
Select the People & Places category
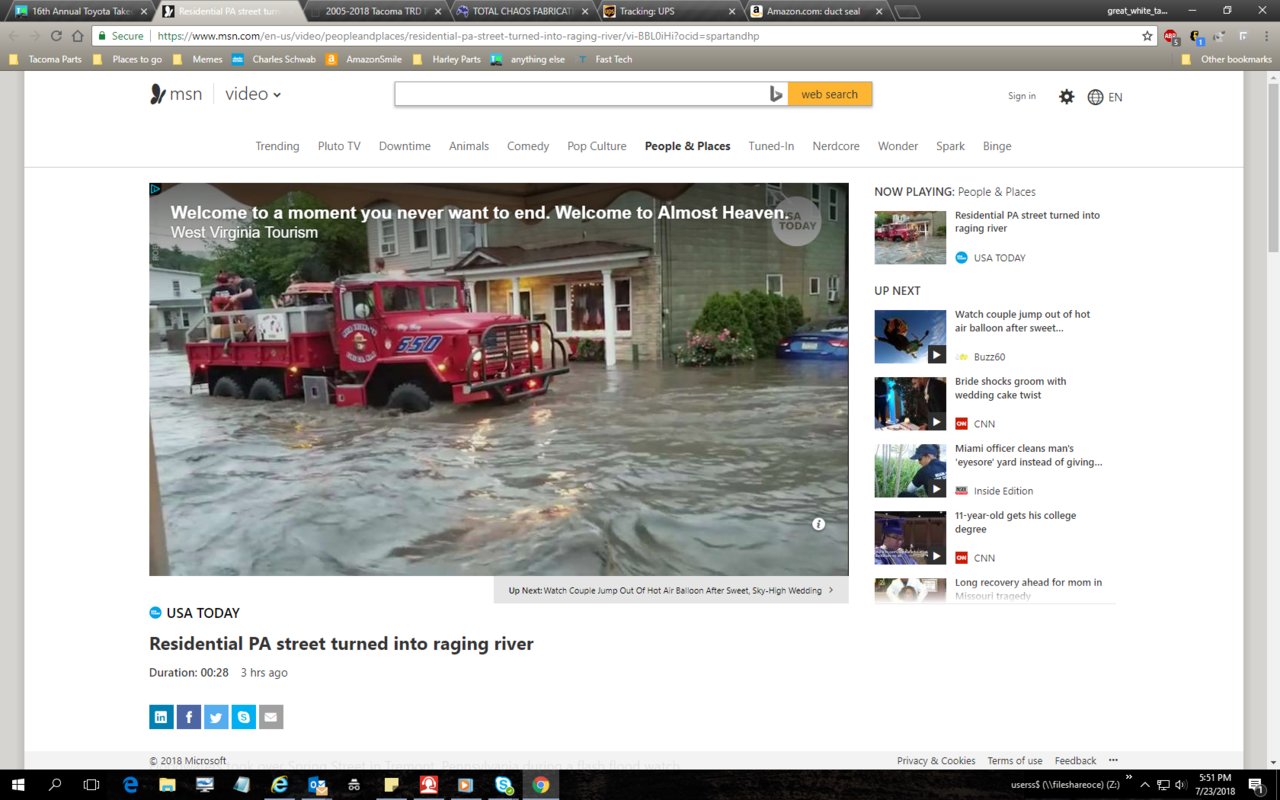[688, 146]
